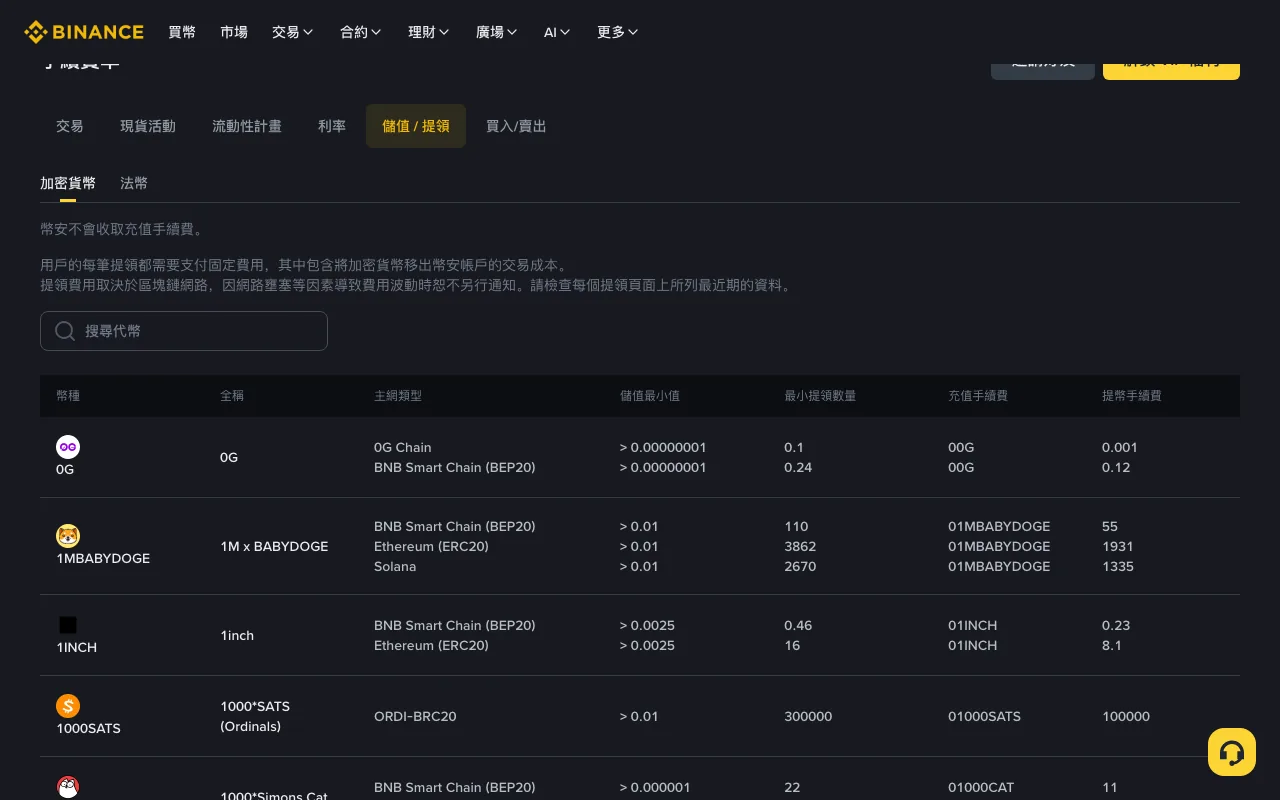Click the 1MBABYDOGE ticker name
Viewport: 1280px width, 800px height.
click(103, 558)
